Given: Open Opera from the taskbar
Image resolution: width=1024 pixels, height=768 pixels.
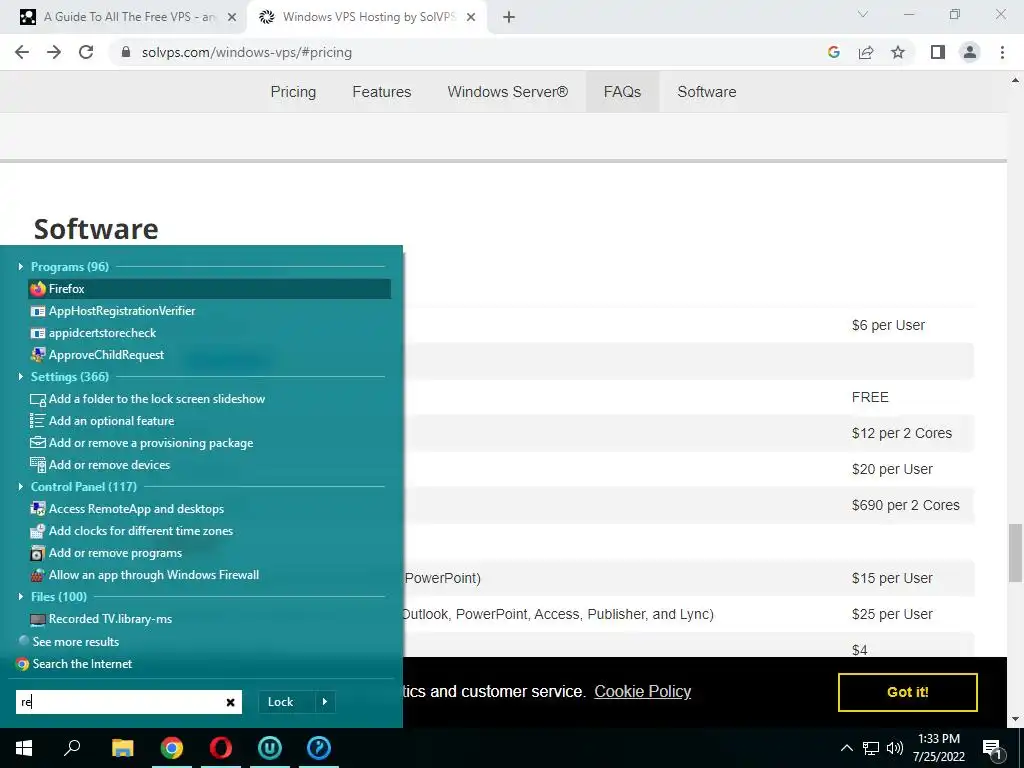Looking at the screenshot, I should click(x=221, y=748).
